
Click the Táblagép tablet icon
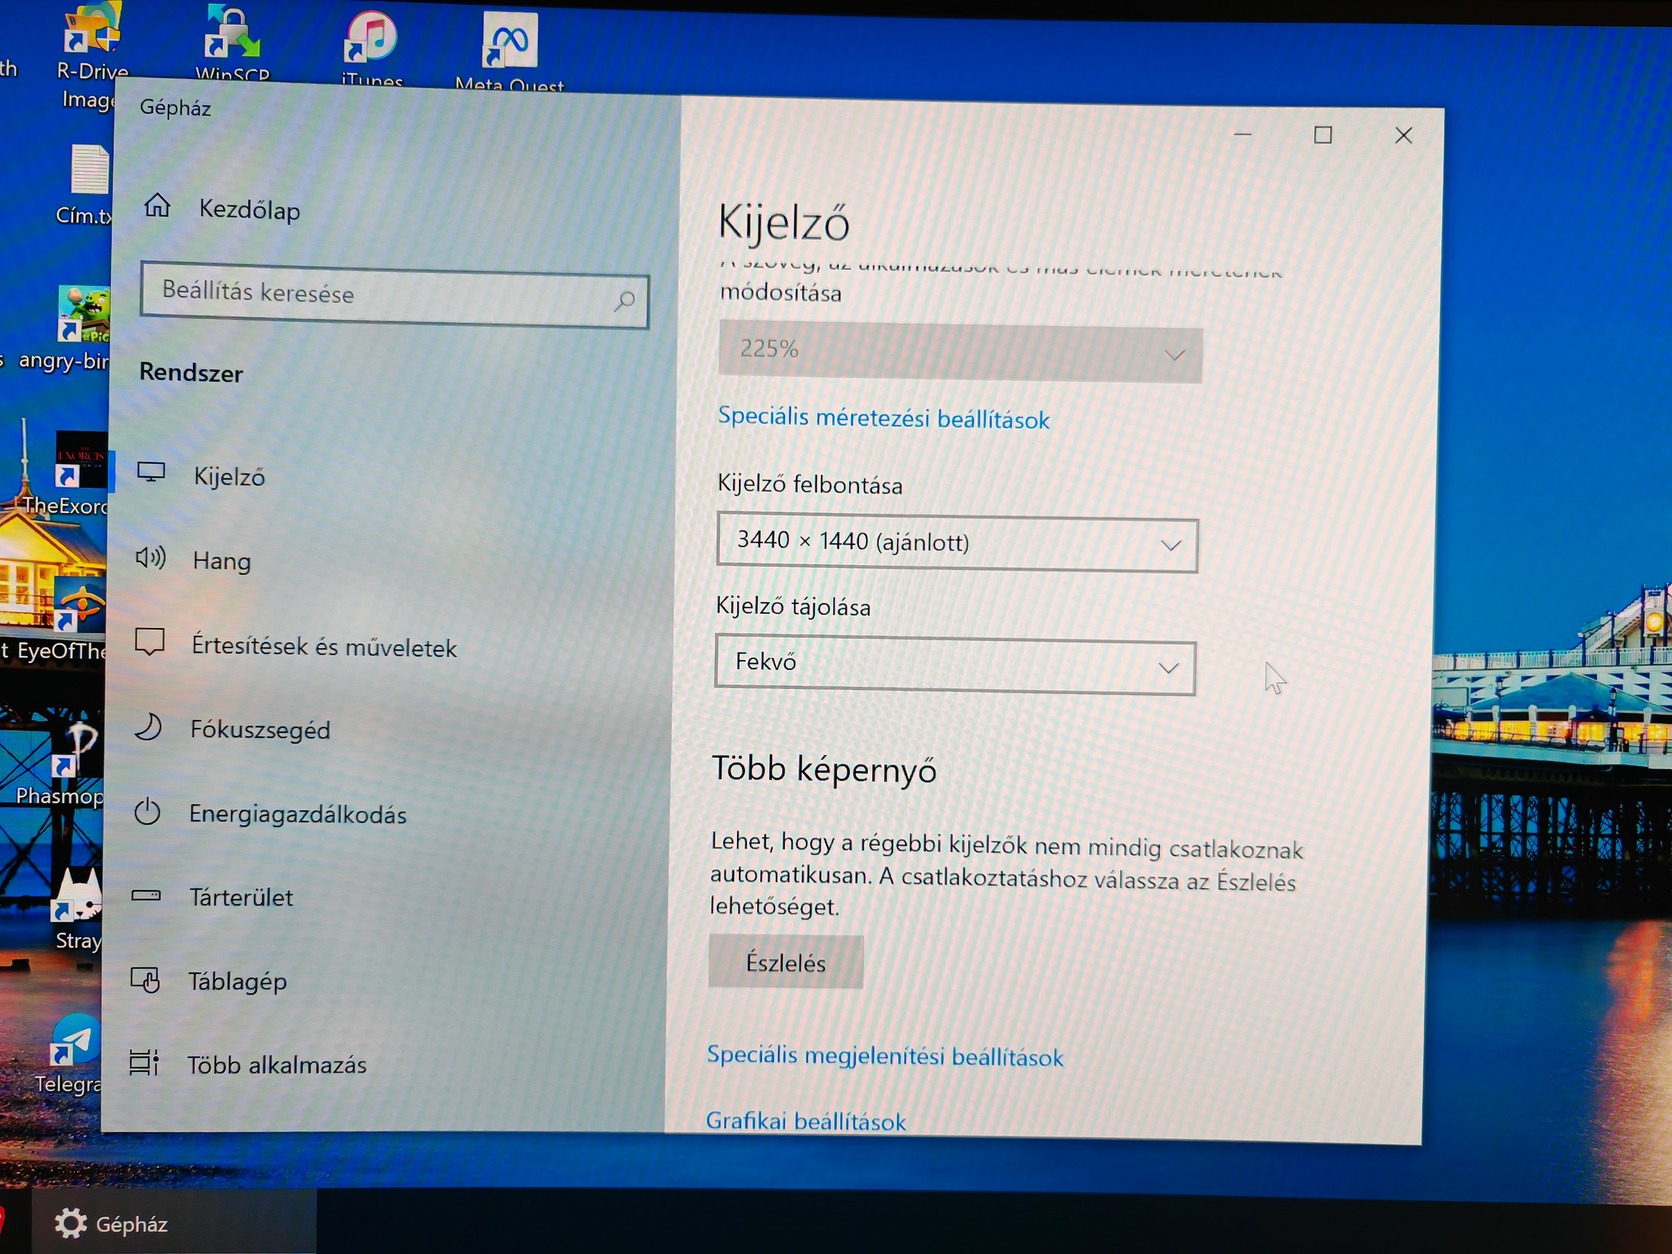(147, 981)
